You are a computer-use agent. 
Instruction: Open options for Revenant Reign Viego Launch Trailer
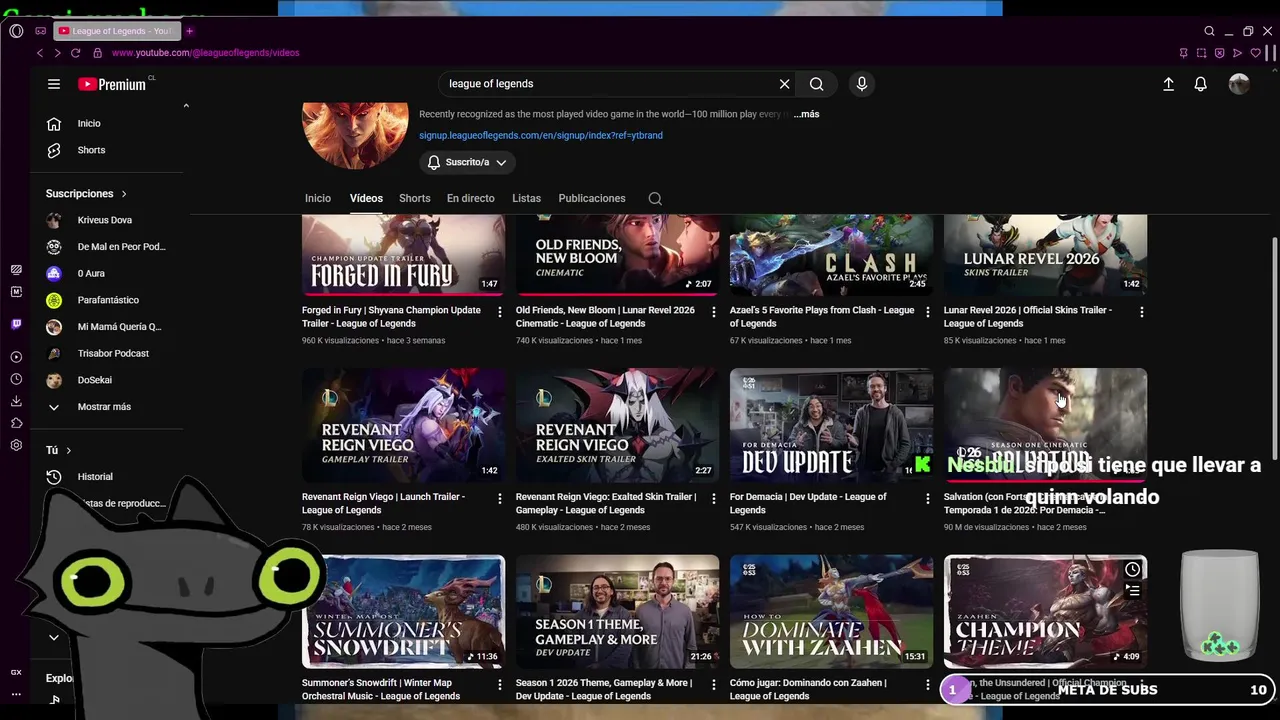[500, 498]
